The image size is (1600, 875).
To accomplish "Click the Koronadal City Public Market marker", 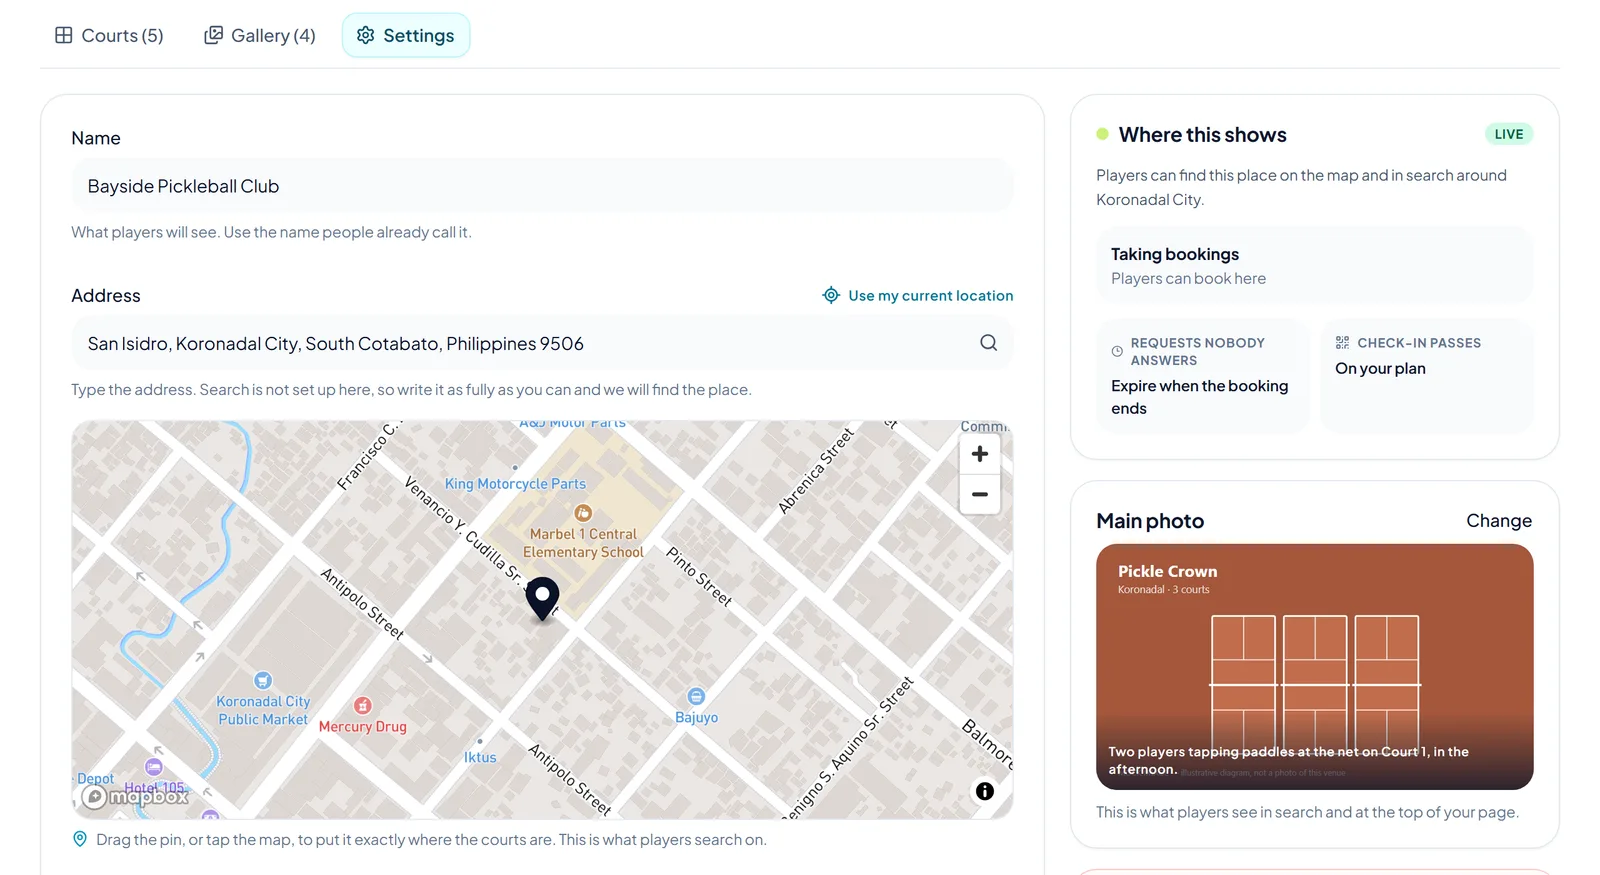I will [263, 680].
